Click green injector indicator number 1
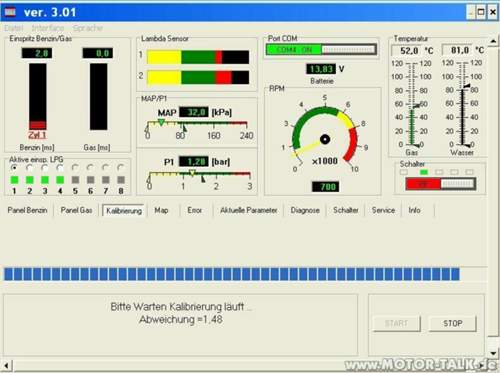This screenshot has height=373, width=500. [14, 180]
